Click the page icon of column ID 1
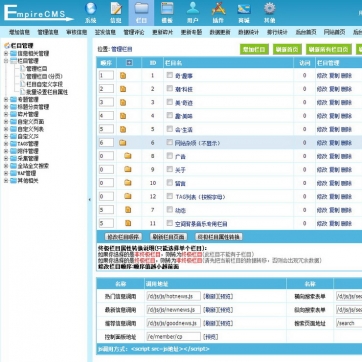Viewport: 362px width, 362px height. pyautogui.click(x=123, y=76)
